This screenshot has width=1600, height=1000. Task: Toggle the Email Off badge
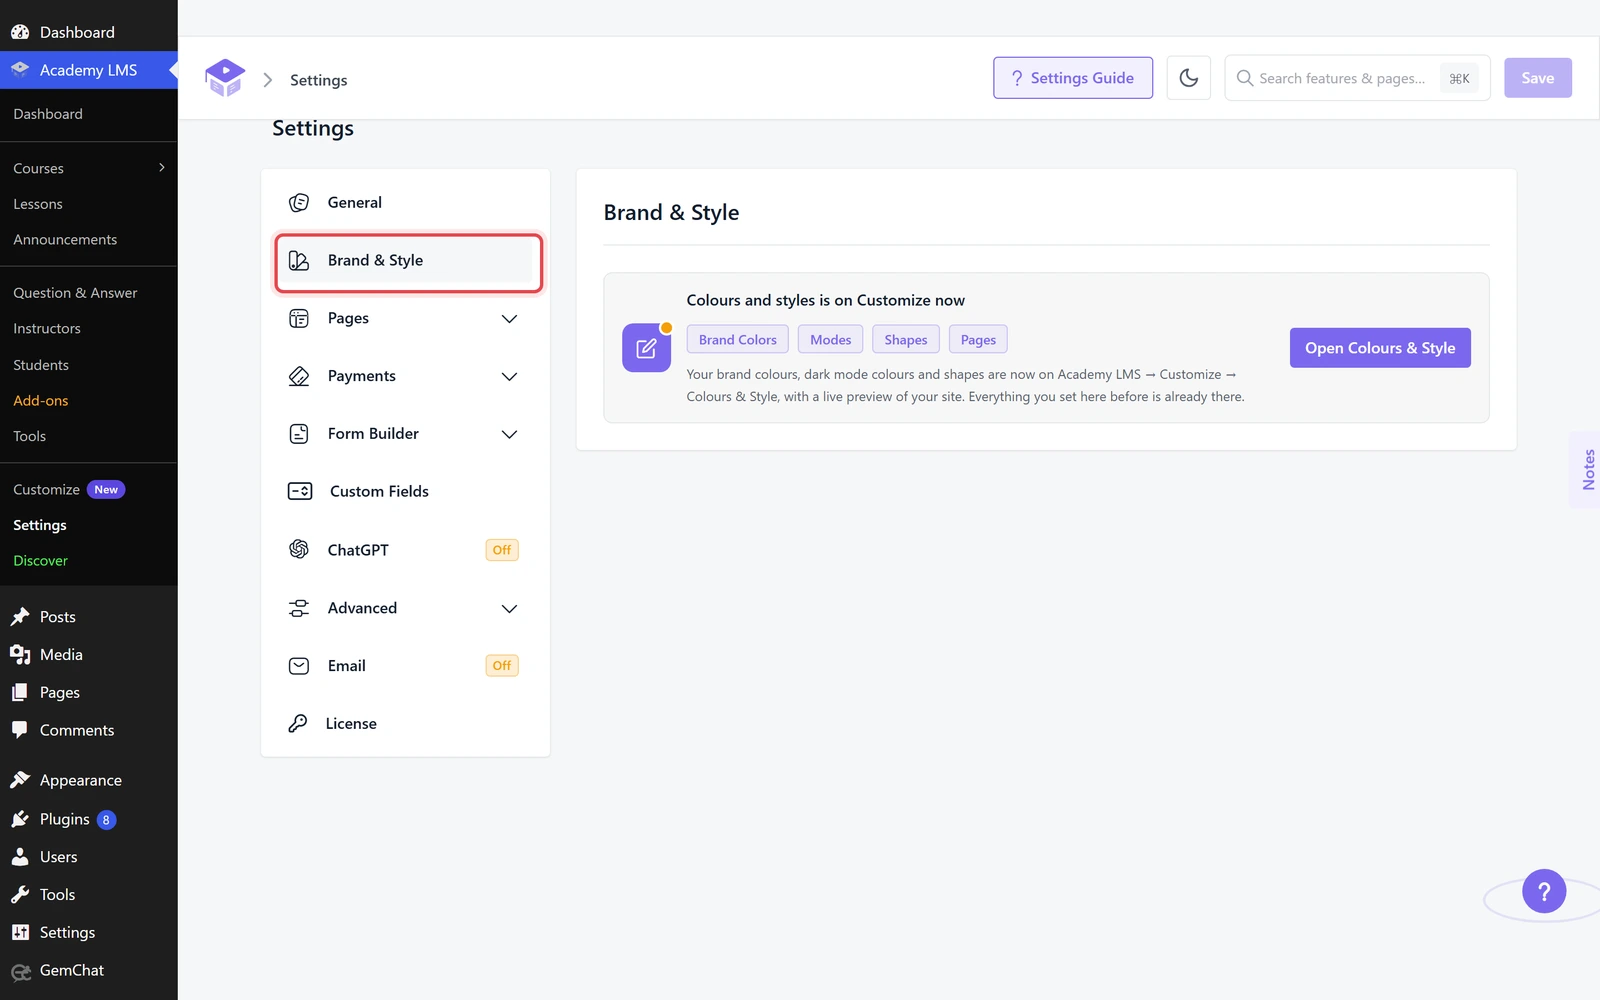pos(502,666)
